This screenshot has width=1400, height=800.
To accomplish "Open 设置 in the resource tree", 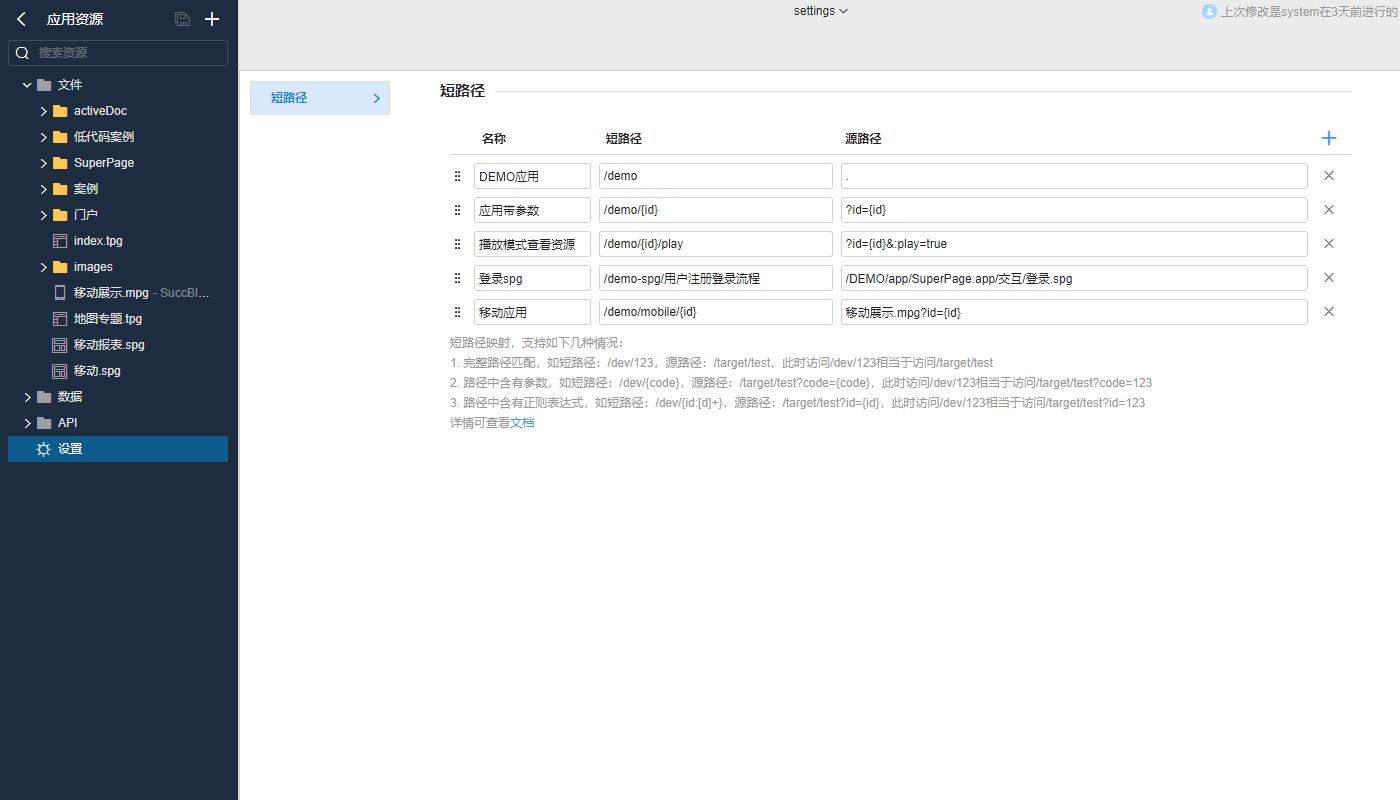I will 70,449.
